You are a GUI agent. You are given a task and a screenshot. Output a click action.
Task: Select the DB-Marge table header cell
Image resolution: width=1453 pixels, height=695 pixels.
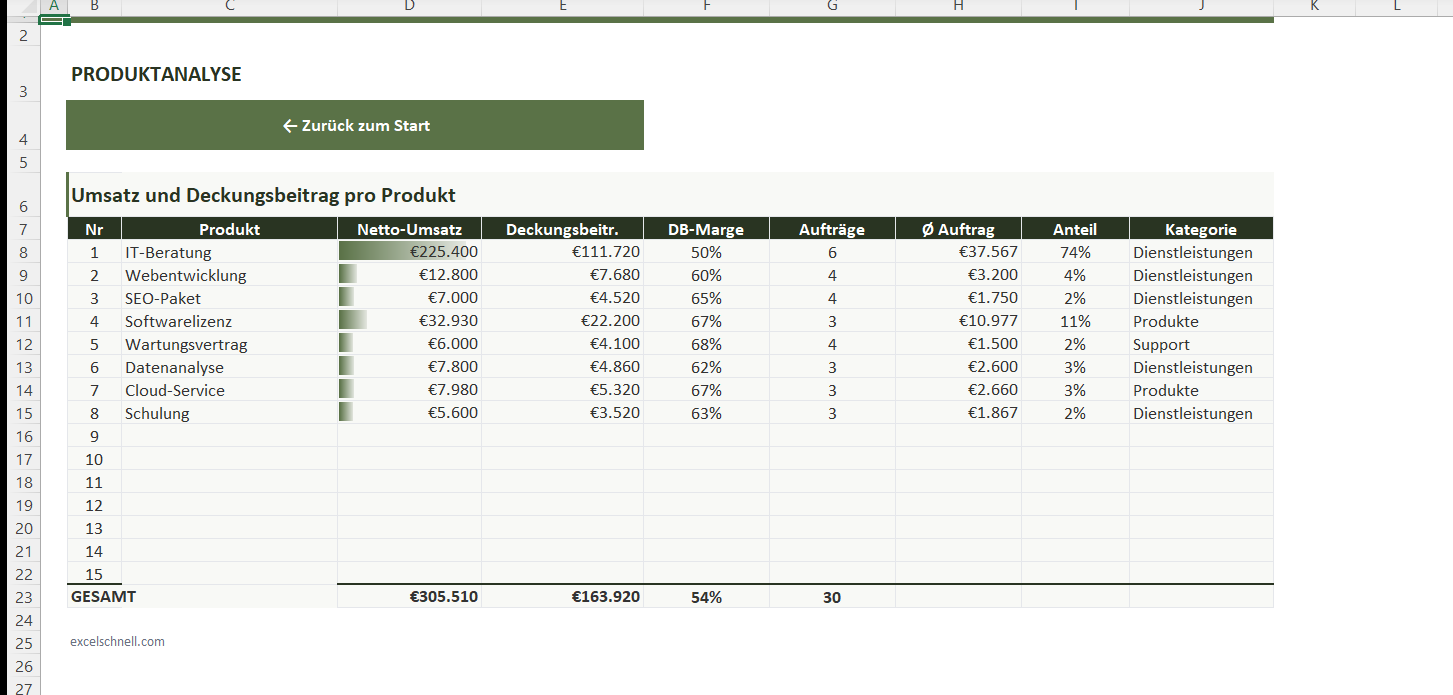tap(705, 229)
